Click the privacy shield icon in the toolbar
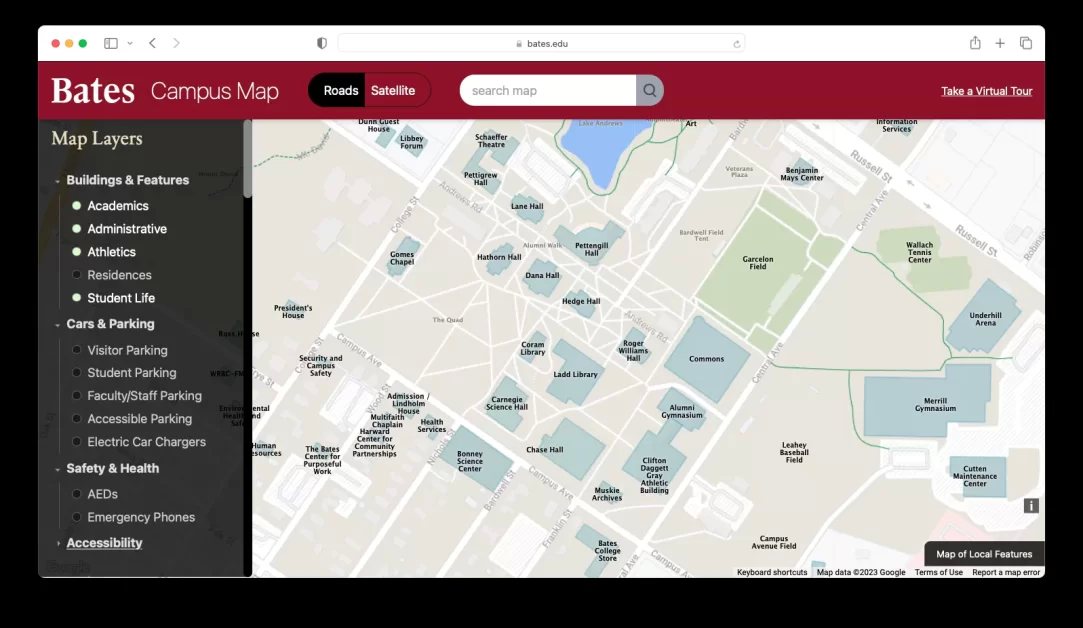This screenshot has height=628, width=1083. [x=321, y=42]
